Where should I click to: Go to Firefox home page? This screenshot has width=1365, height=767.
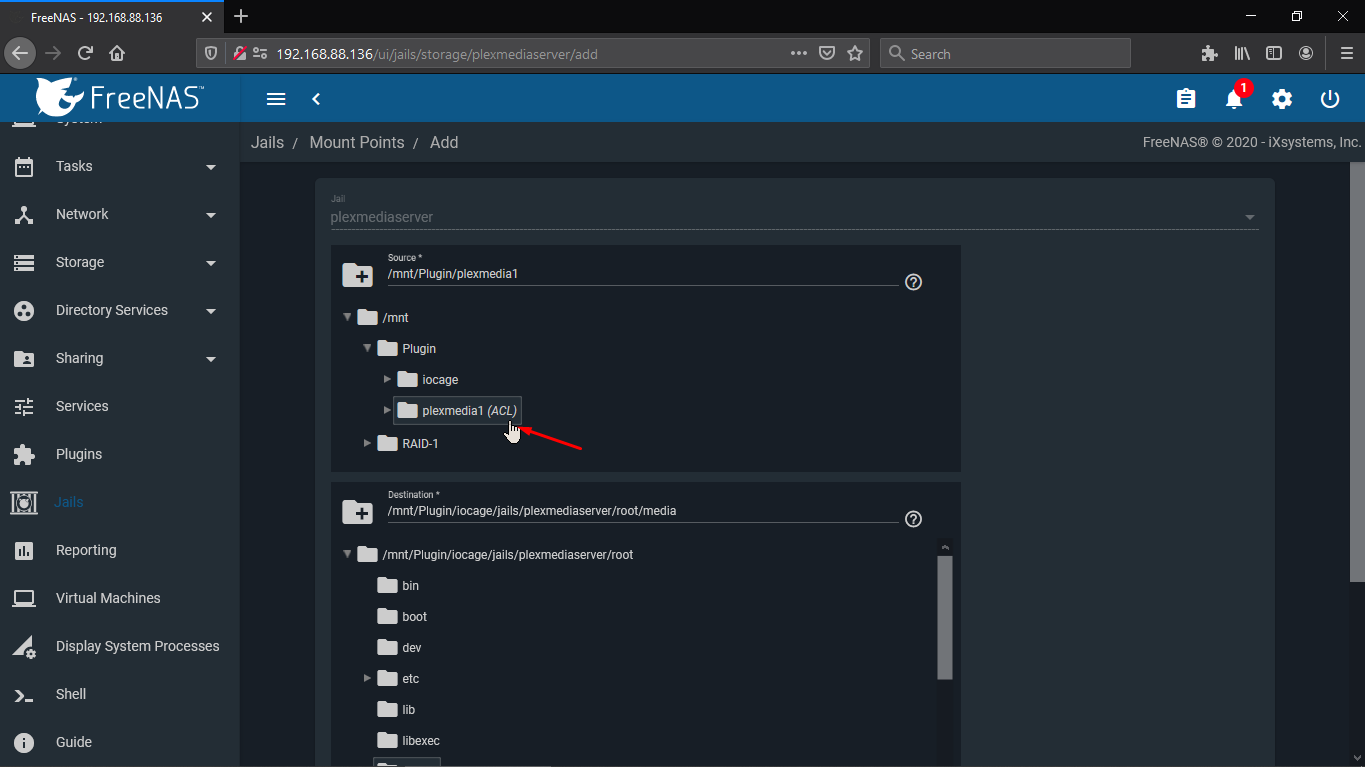click(x=117, y=53)
